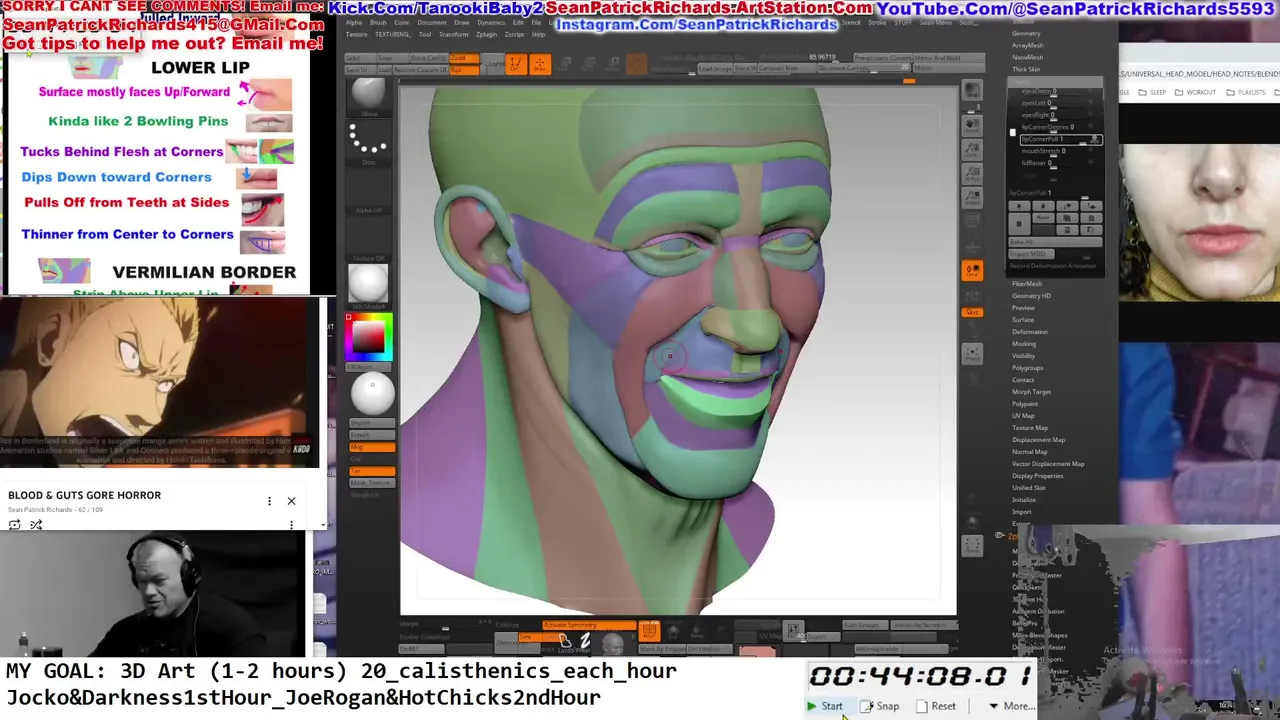Expand the Displacement Map subpalette
This screenshot has width=1280, height=720.
1038,440
